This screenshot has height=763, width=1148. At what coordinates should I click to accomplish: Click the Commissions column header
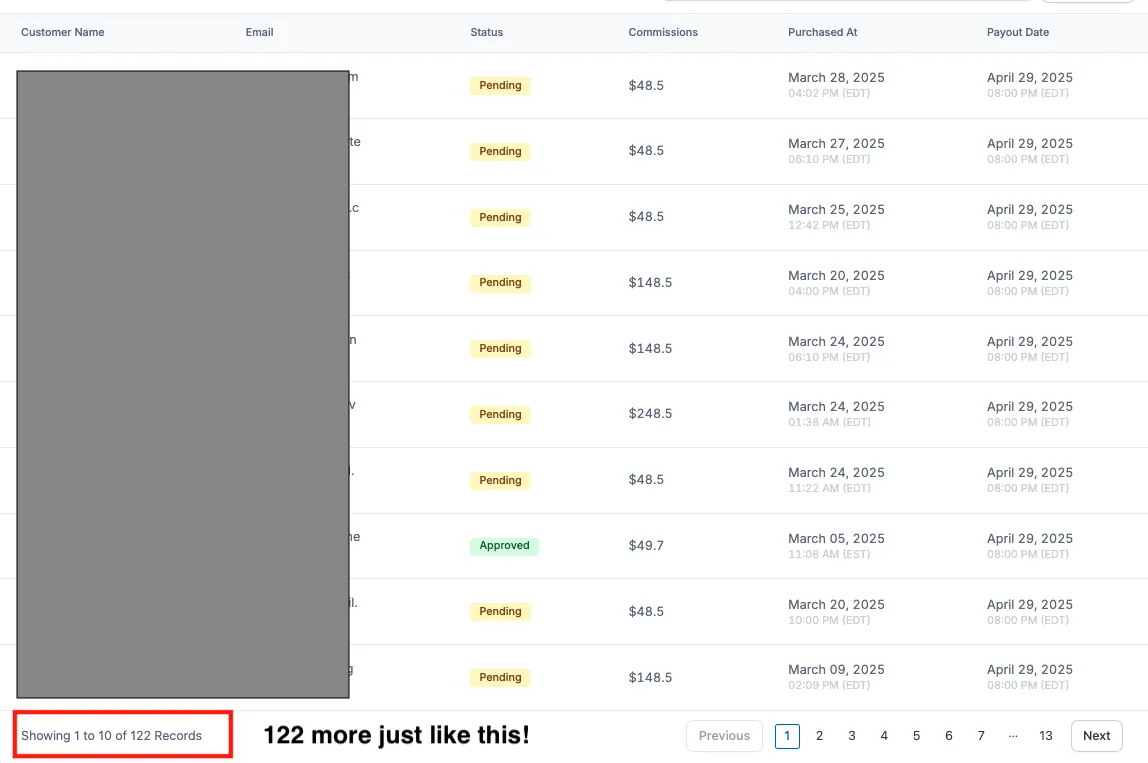(663, 32)
